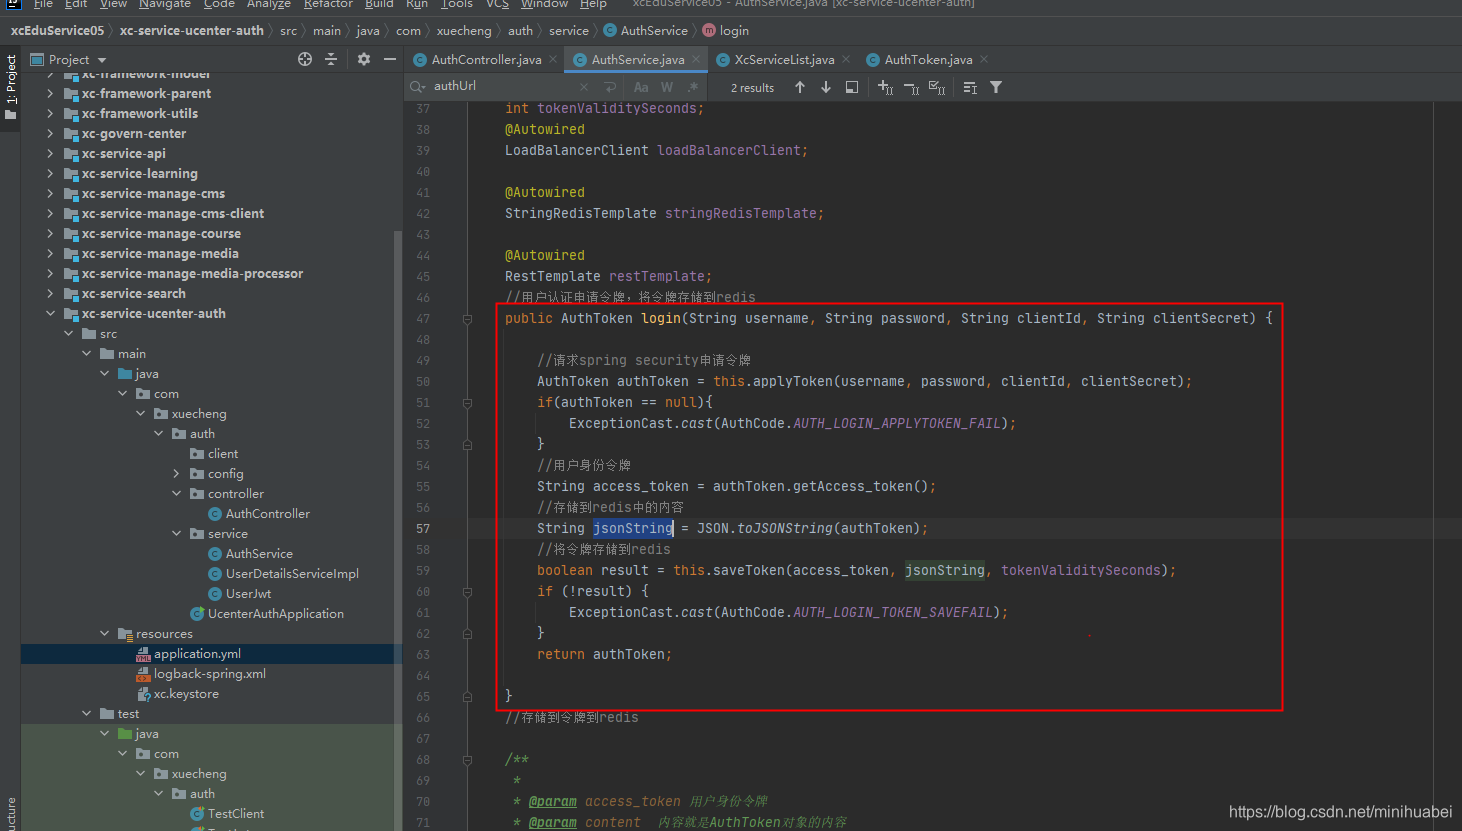
Task: Switch to XcServiceList.java tab
Action: (x=784, y=60)
